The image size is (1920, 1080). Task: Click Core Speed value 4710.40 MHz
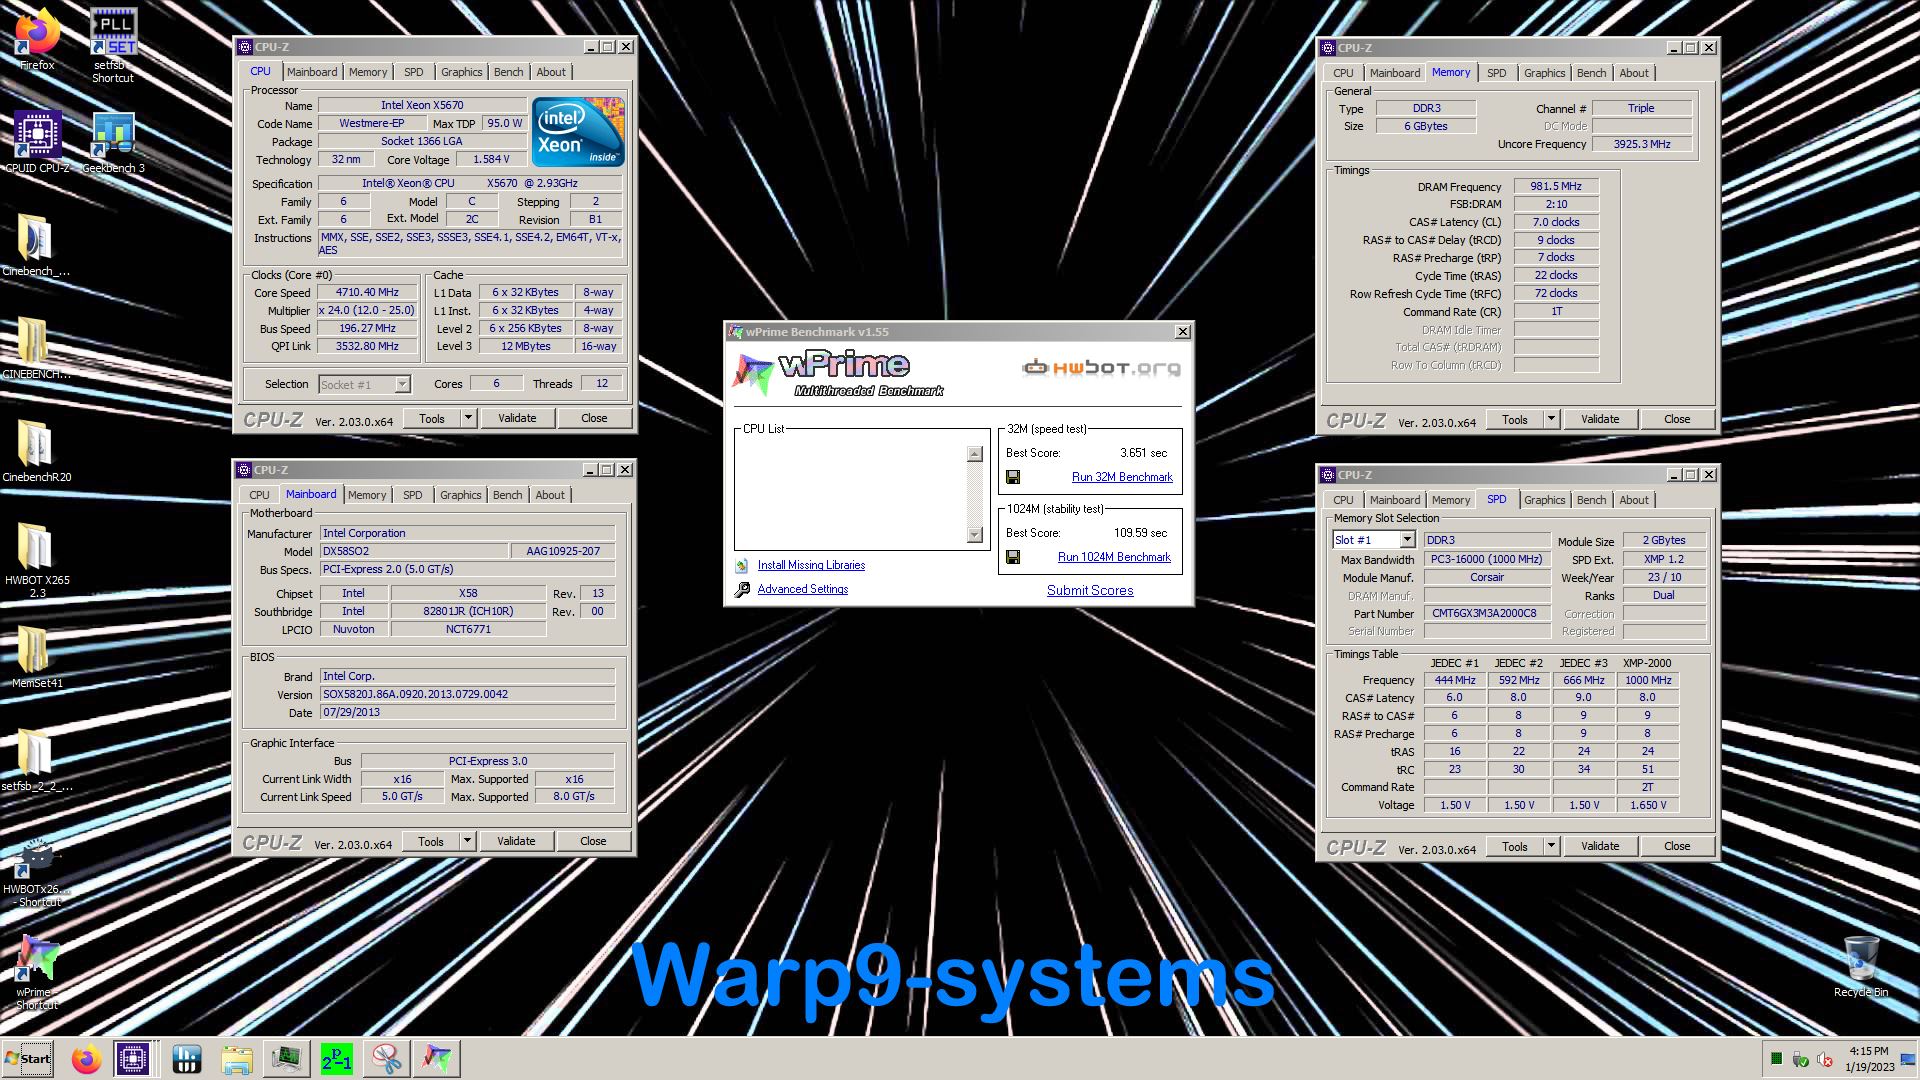(367, 293)
